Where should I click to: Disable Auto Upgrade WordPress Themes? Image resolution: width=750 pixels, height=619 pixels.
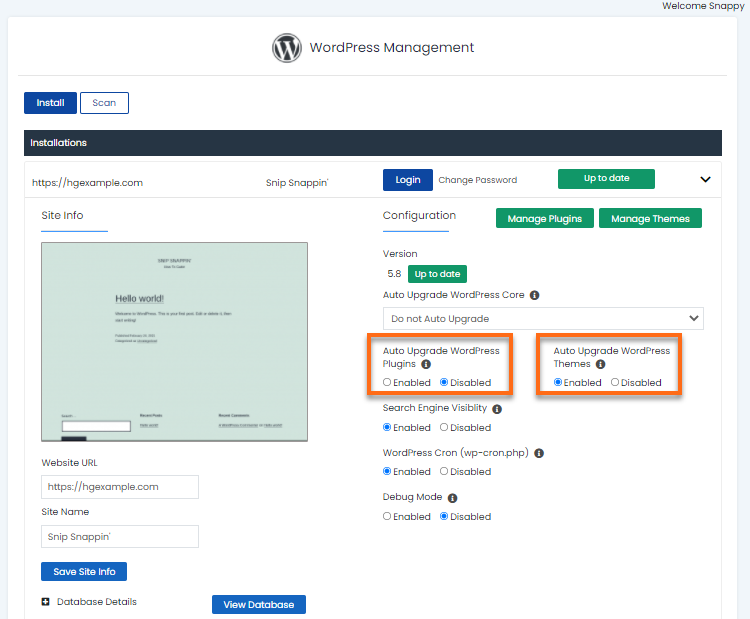point(615,382)
